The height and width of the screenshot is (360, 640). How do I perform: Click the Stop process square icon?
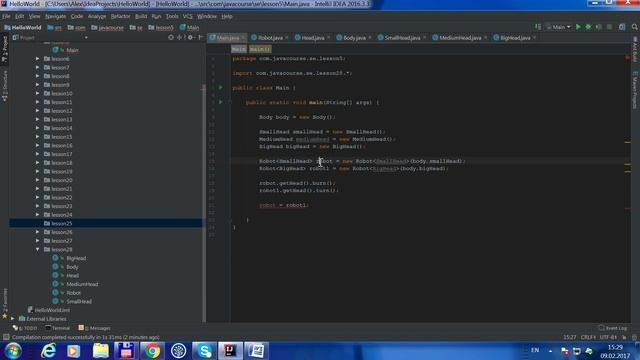click(x=609, y=27)
